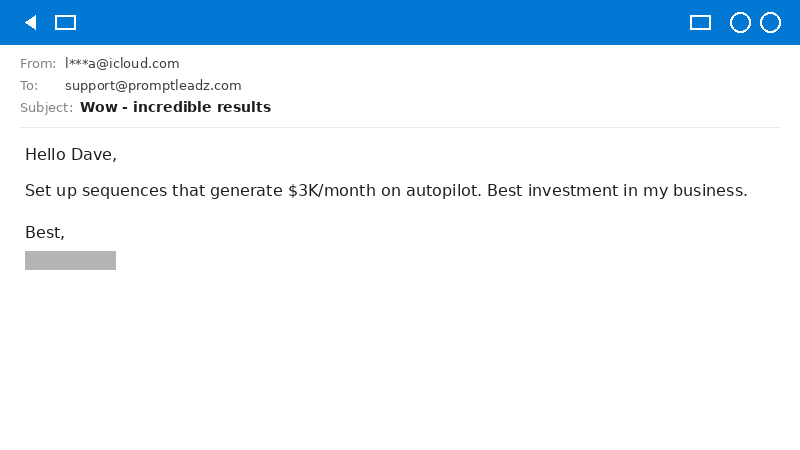Click the rectangle icon on header right
Screen dimensions: 800x450
coord(700,22)
